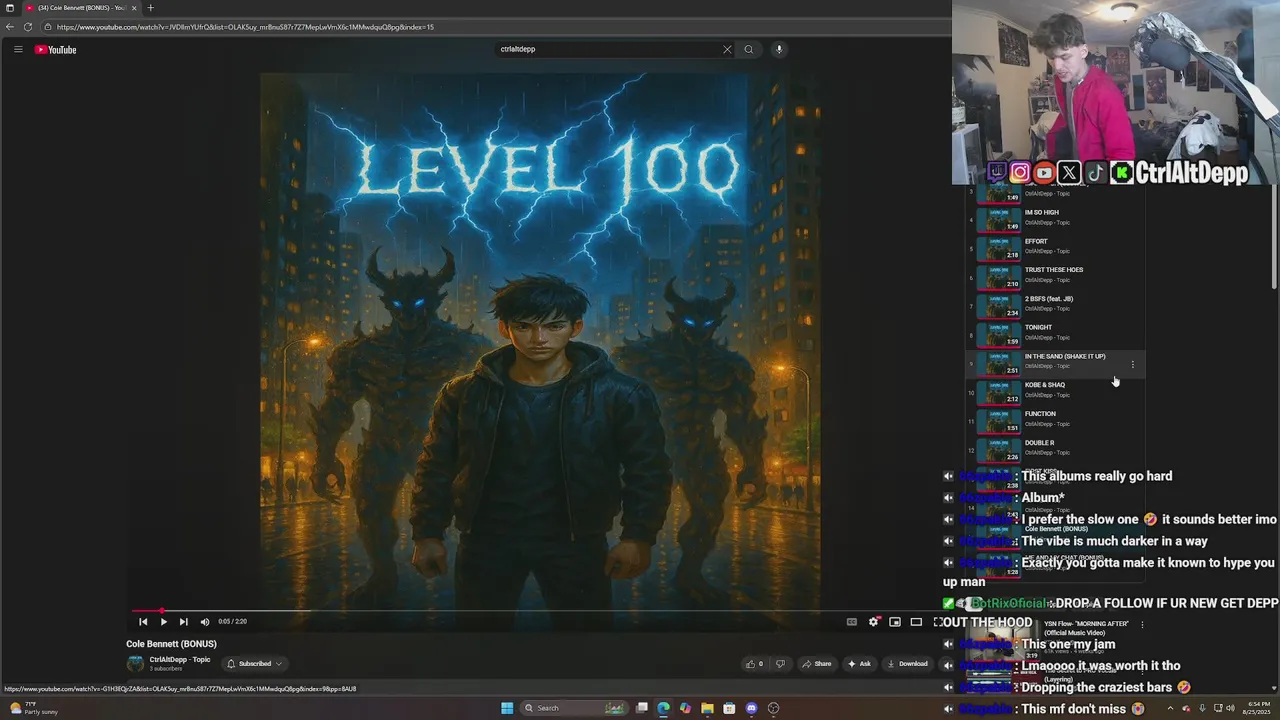Open the weather widget on taskbar
This screenshot has height=720, width=1280.
[35, 708]
